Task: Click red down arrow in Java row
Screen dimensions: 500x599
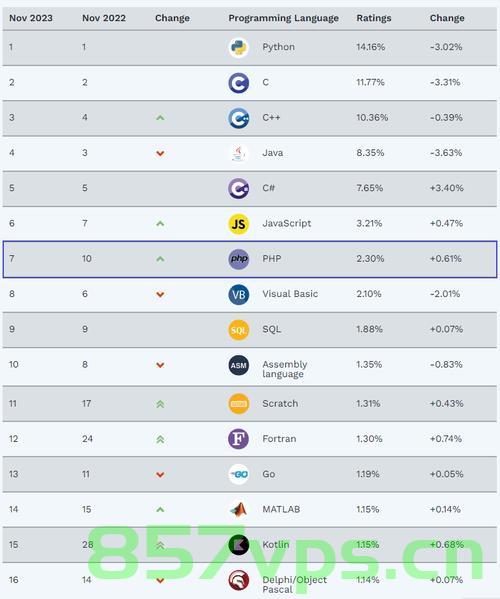Action: [160, 153]
